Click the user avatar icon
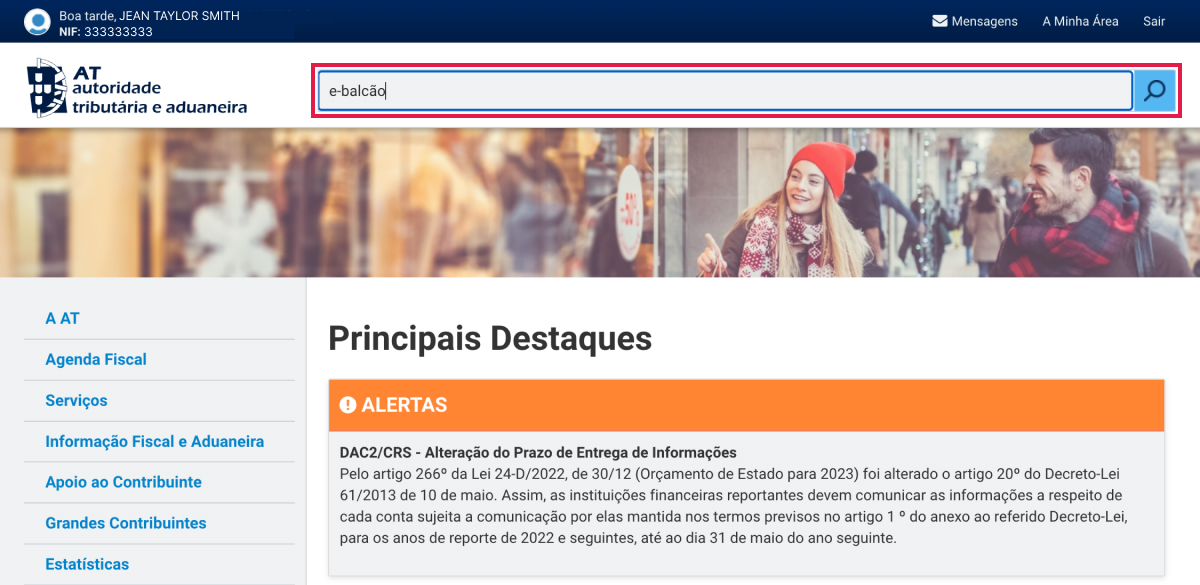The image size is (1200, 585). (x=37, y=22)
